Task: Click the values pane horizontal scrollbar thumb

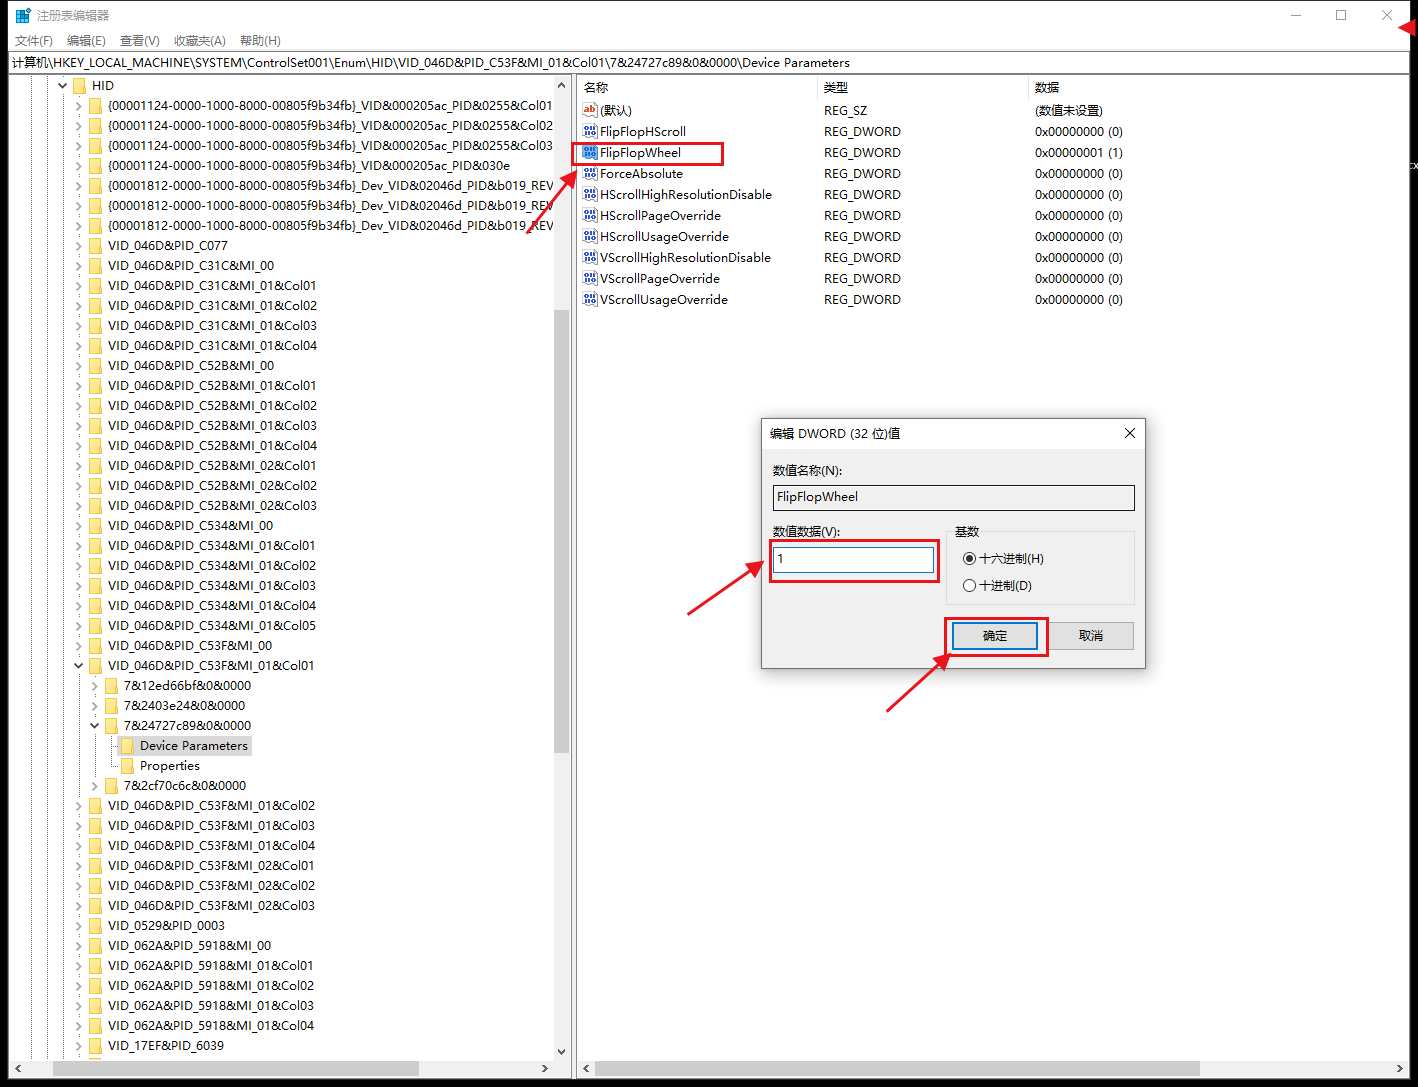Action: click(x=897, y=1068)
